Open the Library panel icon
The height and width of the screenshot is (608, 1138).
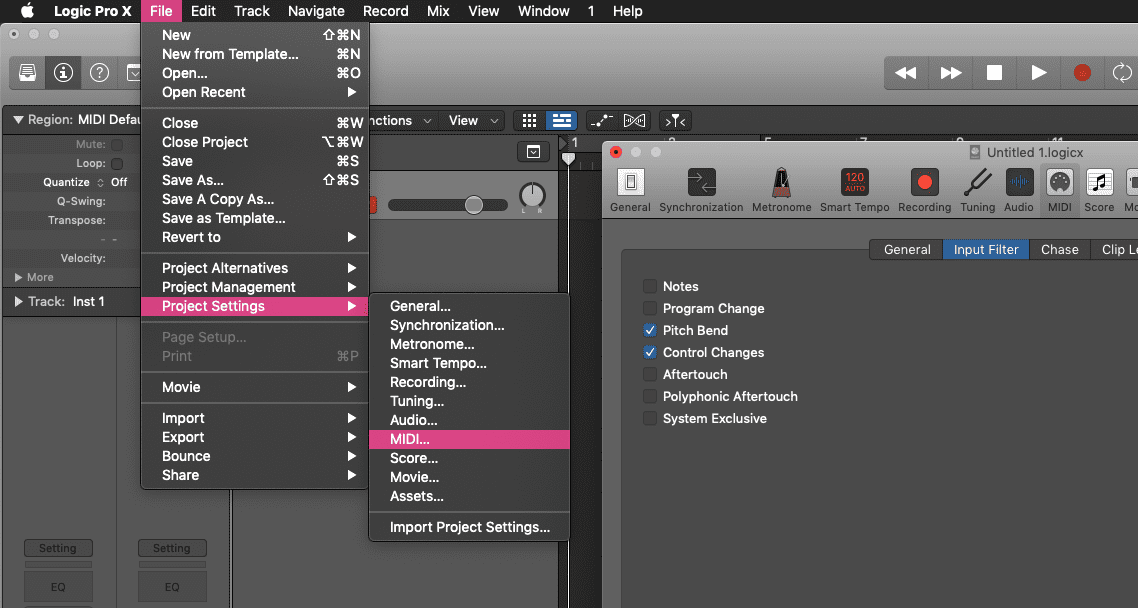click(x=28, y=73)
